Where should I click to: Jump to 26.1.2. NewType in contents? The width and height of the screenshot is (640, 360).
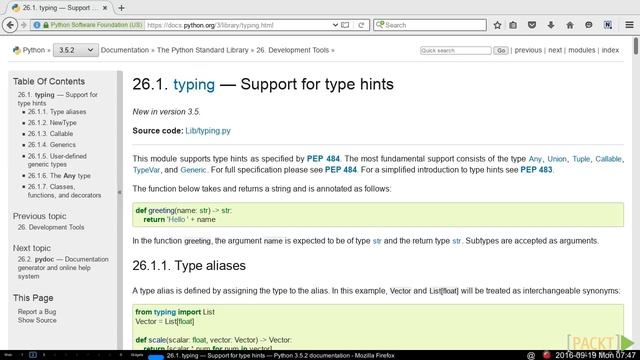coord(52,123)
